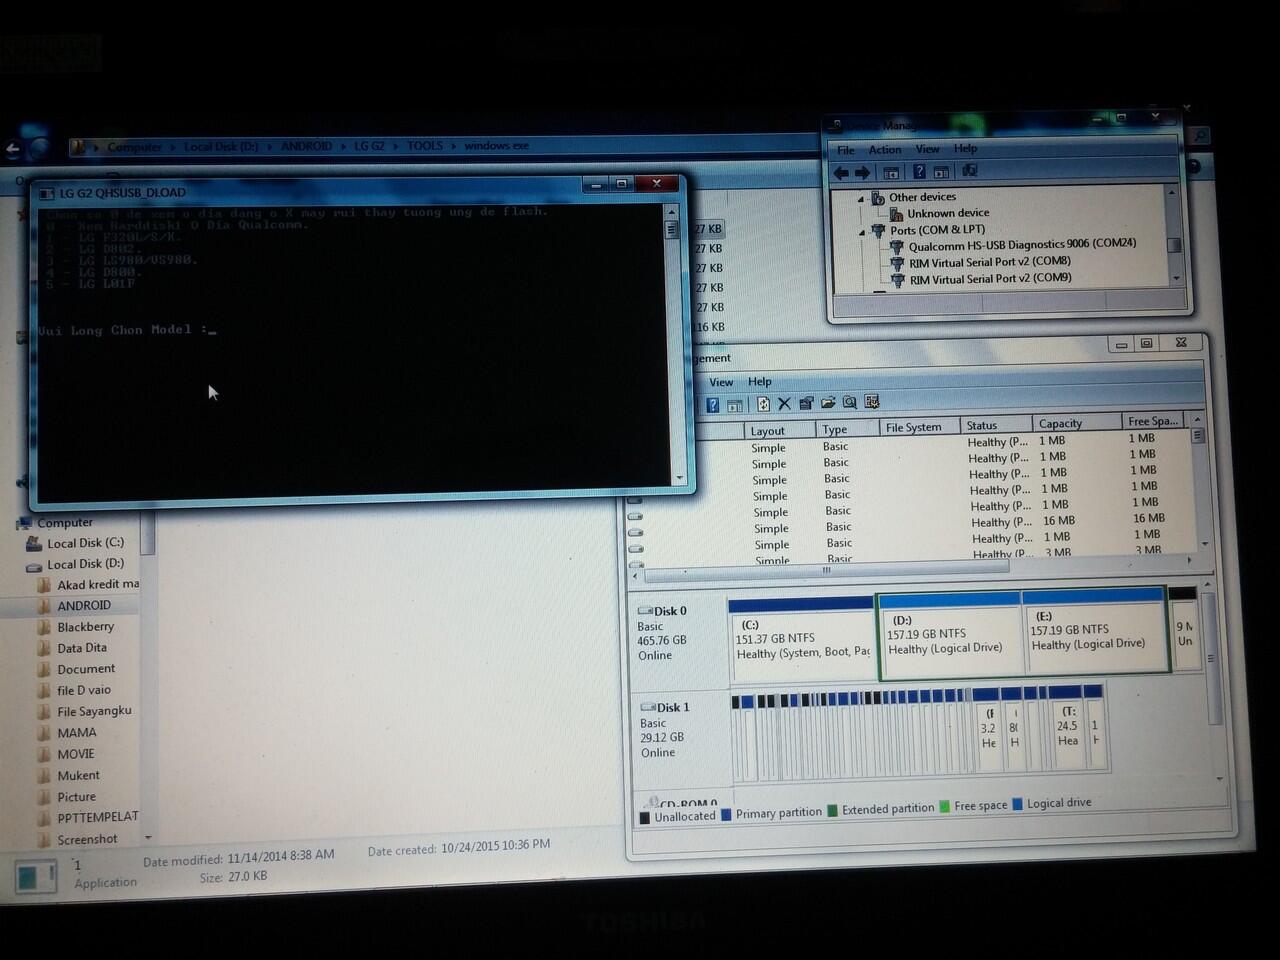
Task: Select RIM Virtual Serial Port v2 (COM8)
Action: [990, 262]
